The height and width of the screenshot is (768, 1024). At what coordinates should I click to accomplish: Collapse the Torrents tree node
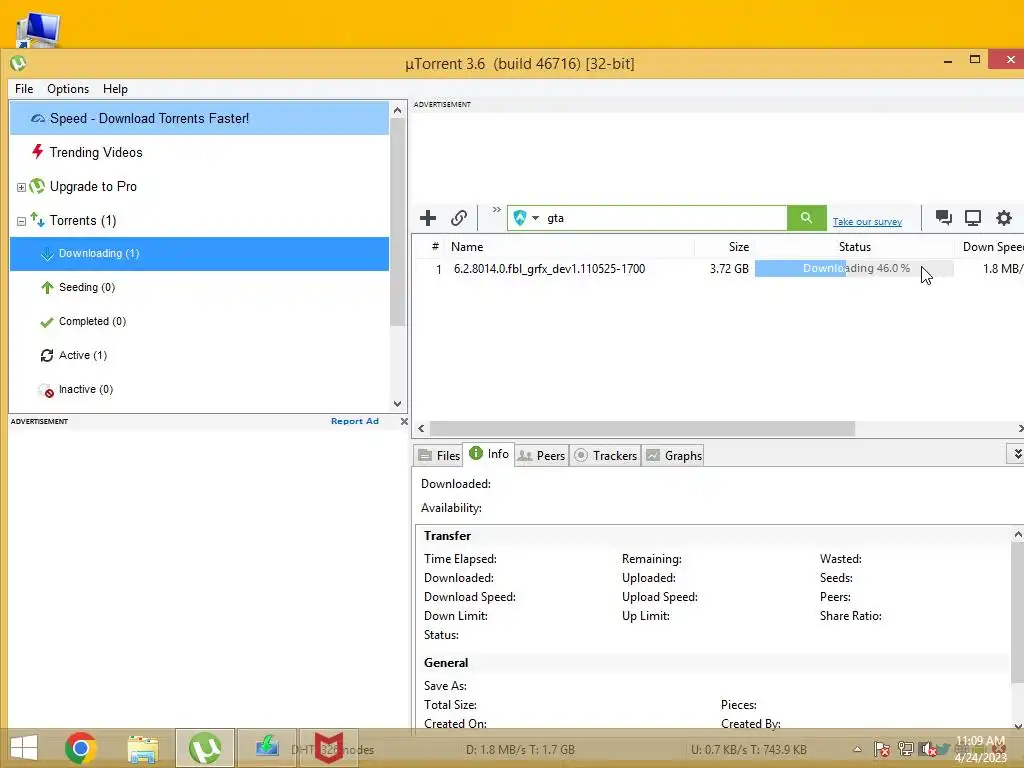[21, 221]
